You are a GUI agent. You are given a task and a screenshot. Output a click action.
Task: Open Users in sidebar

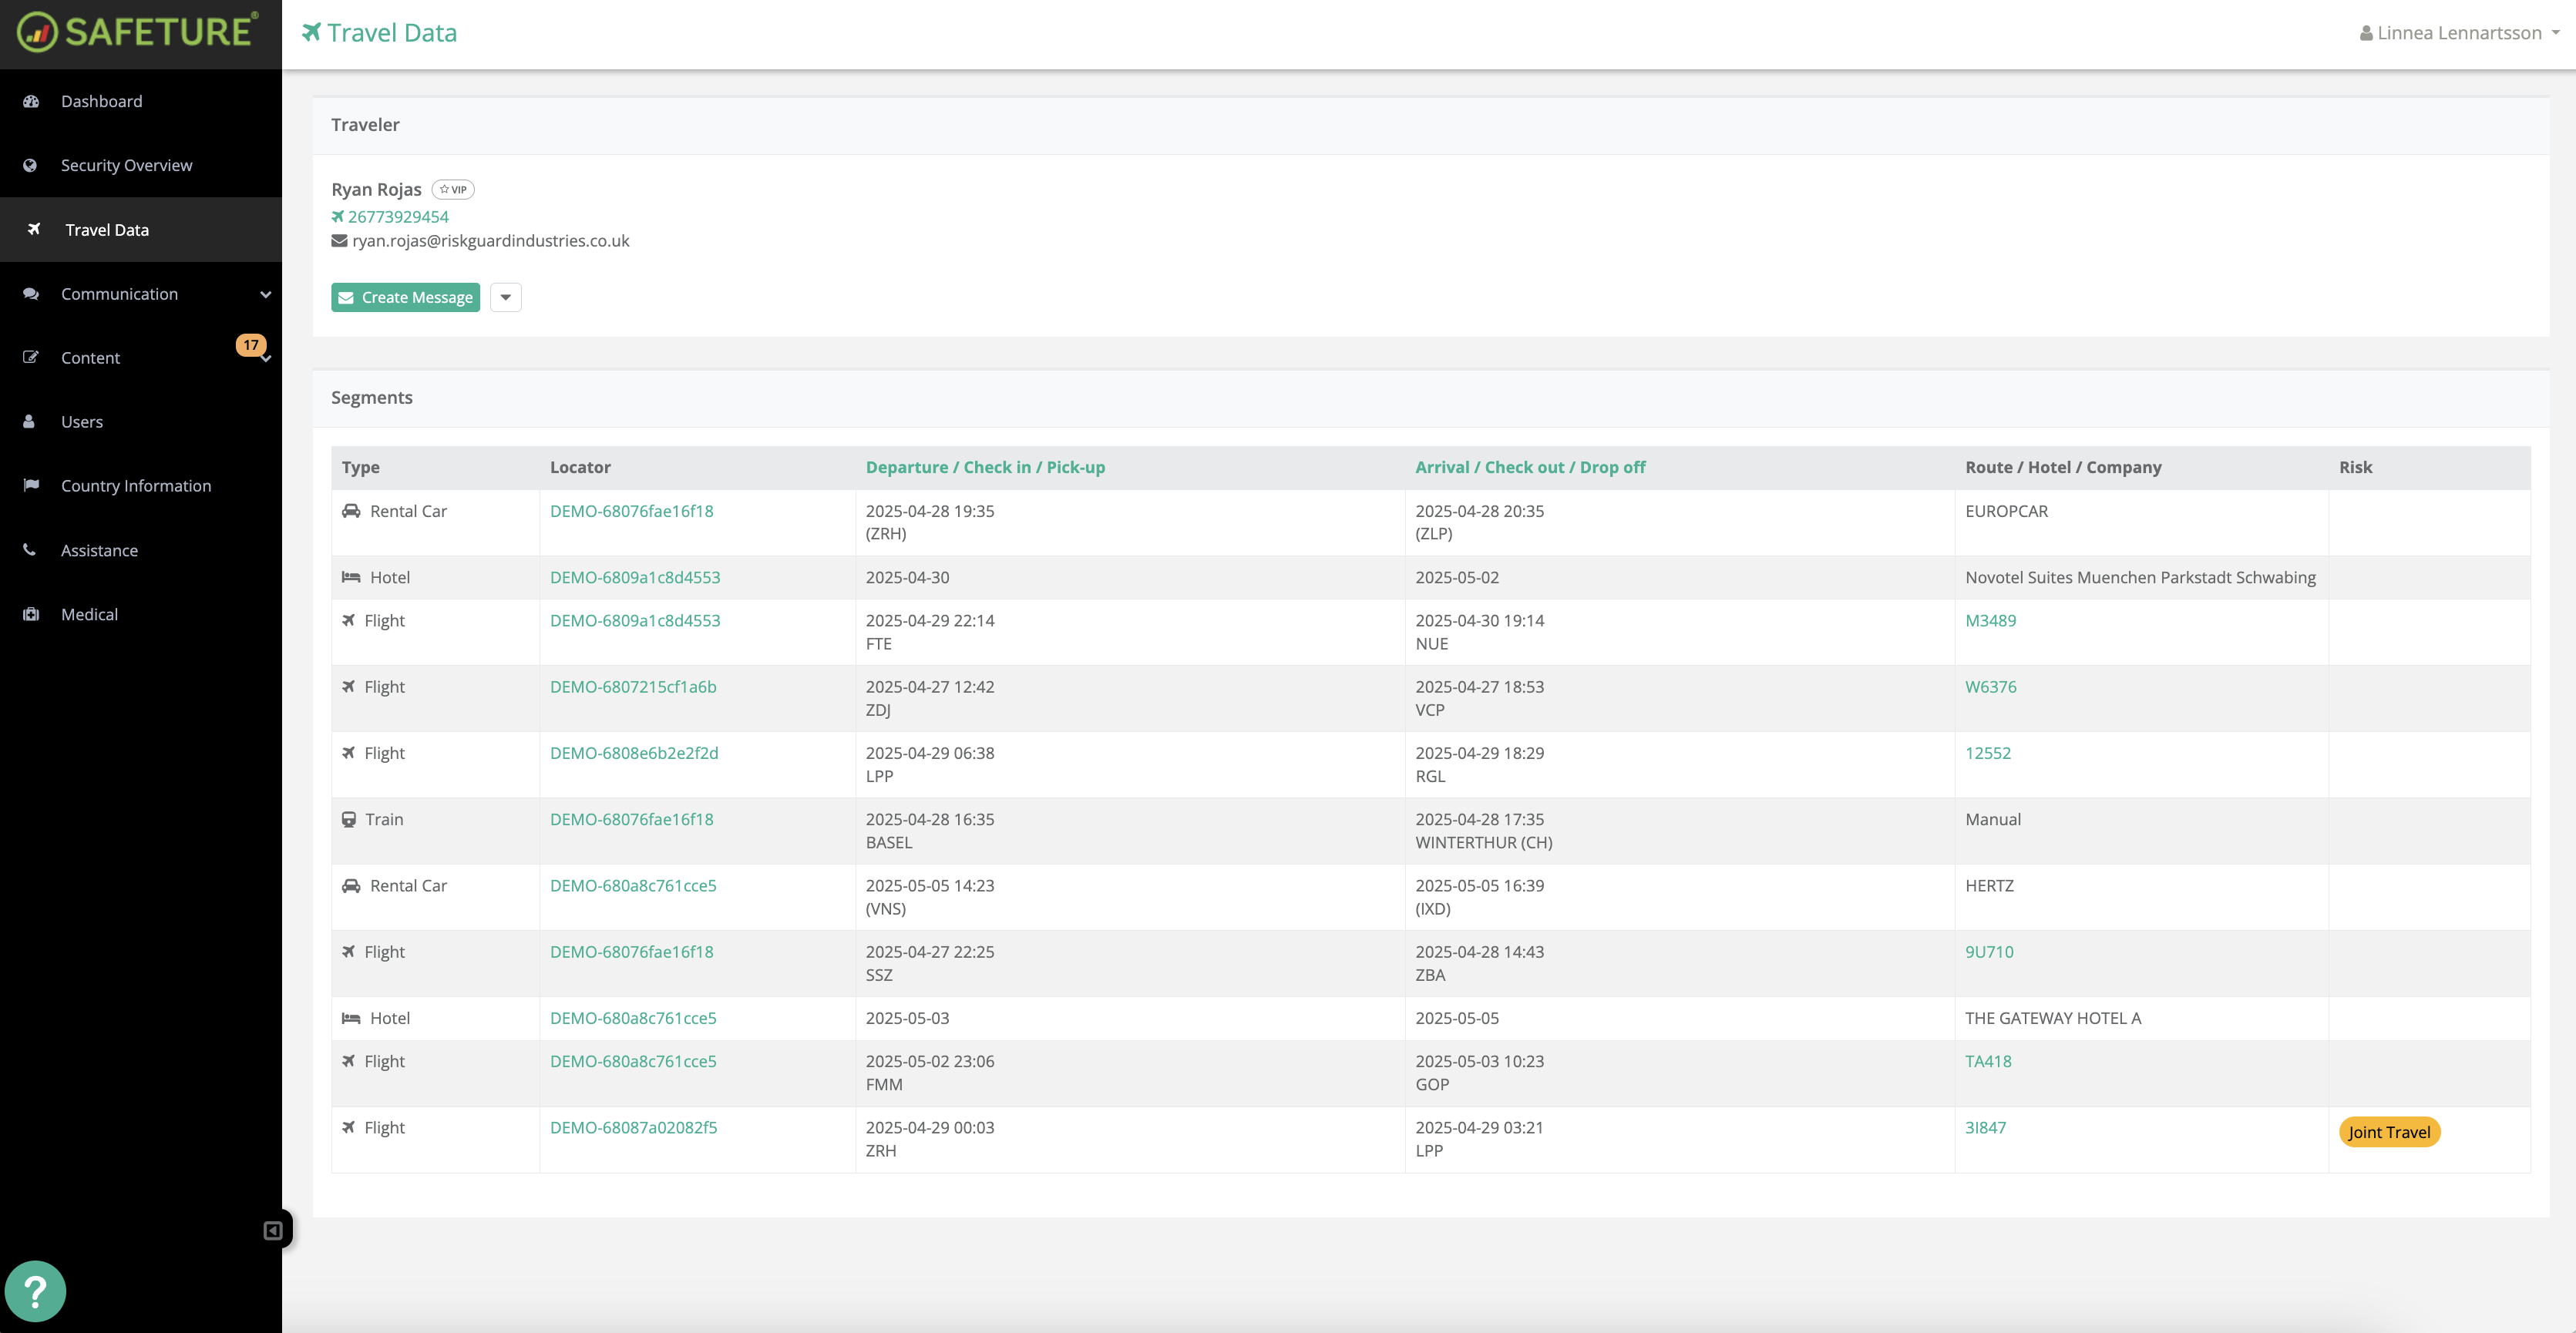(81, 421)
